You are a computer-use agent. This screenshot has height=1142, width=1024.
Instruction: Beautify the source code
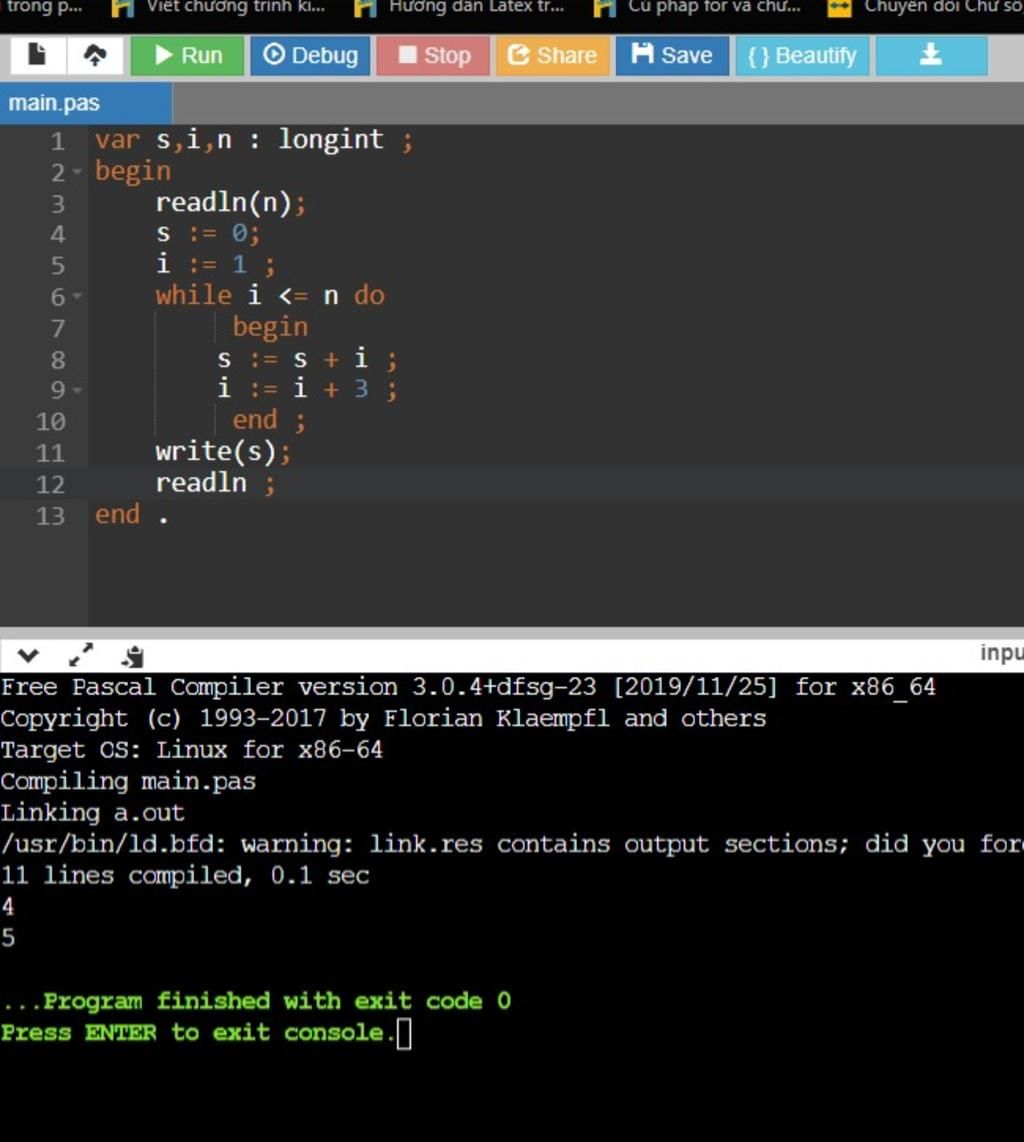(x=802, y=56)
